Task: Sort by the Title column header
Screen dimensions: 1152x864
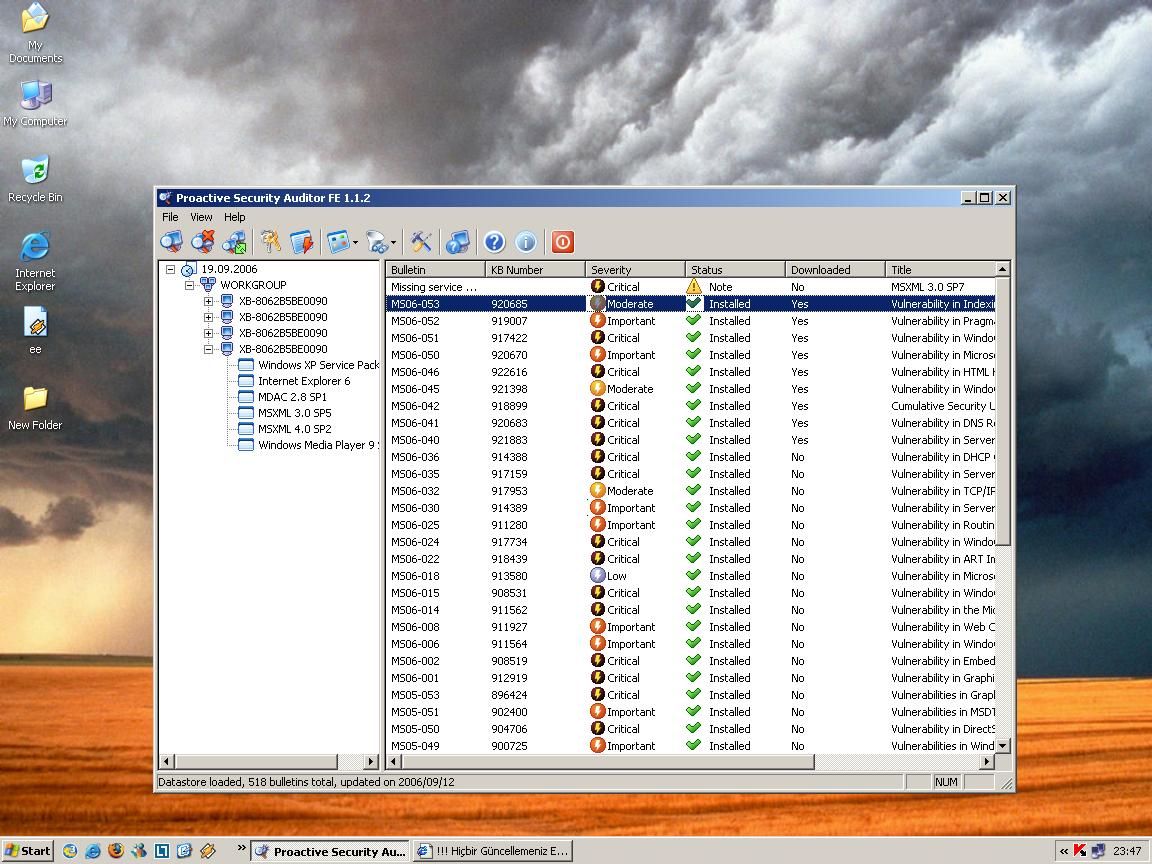Action: tap(940, 270)
